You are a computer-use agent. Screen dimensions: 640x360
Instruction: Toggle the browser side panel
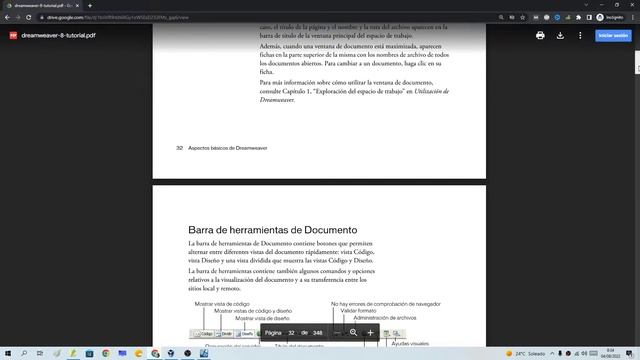pos(589,18)
